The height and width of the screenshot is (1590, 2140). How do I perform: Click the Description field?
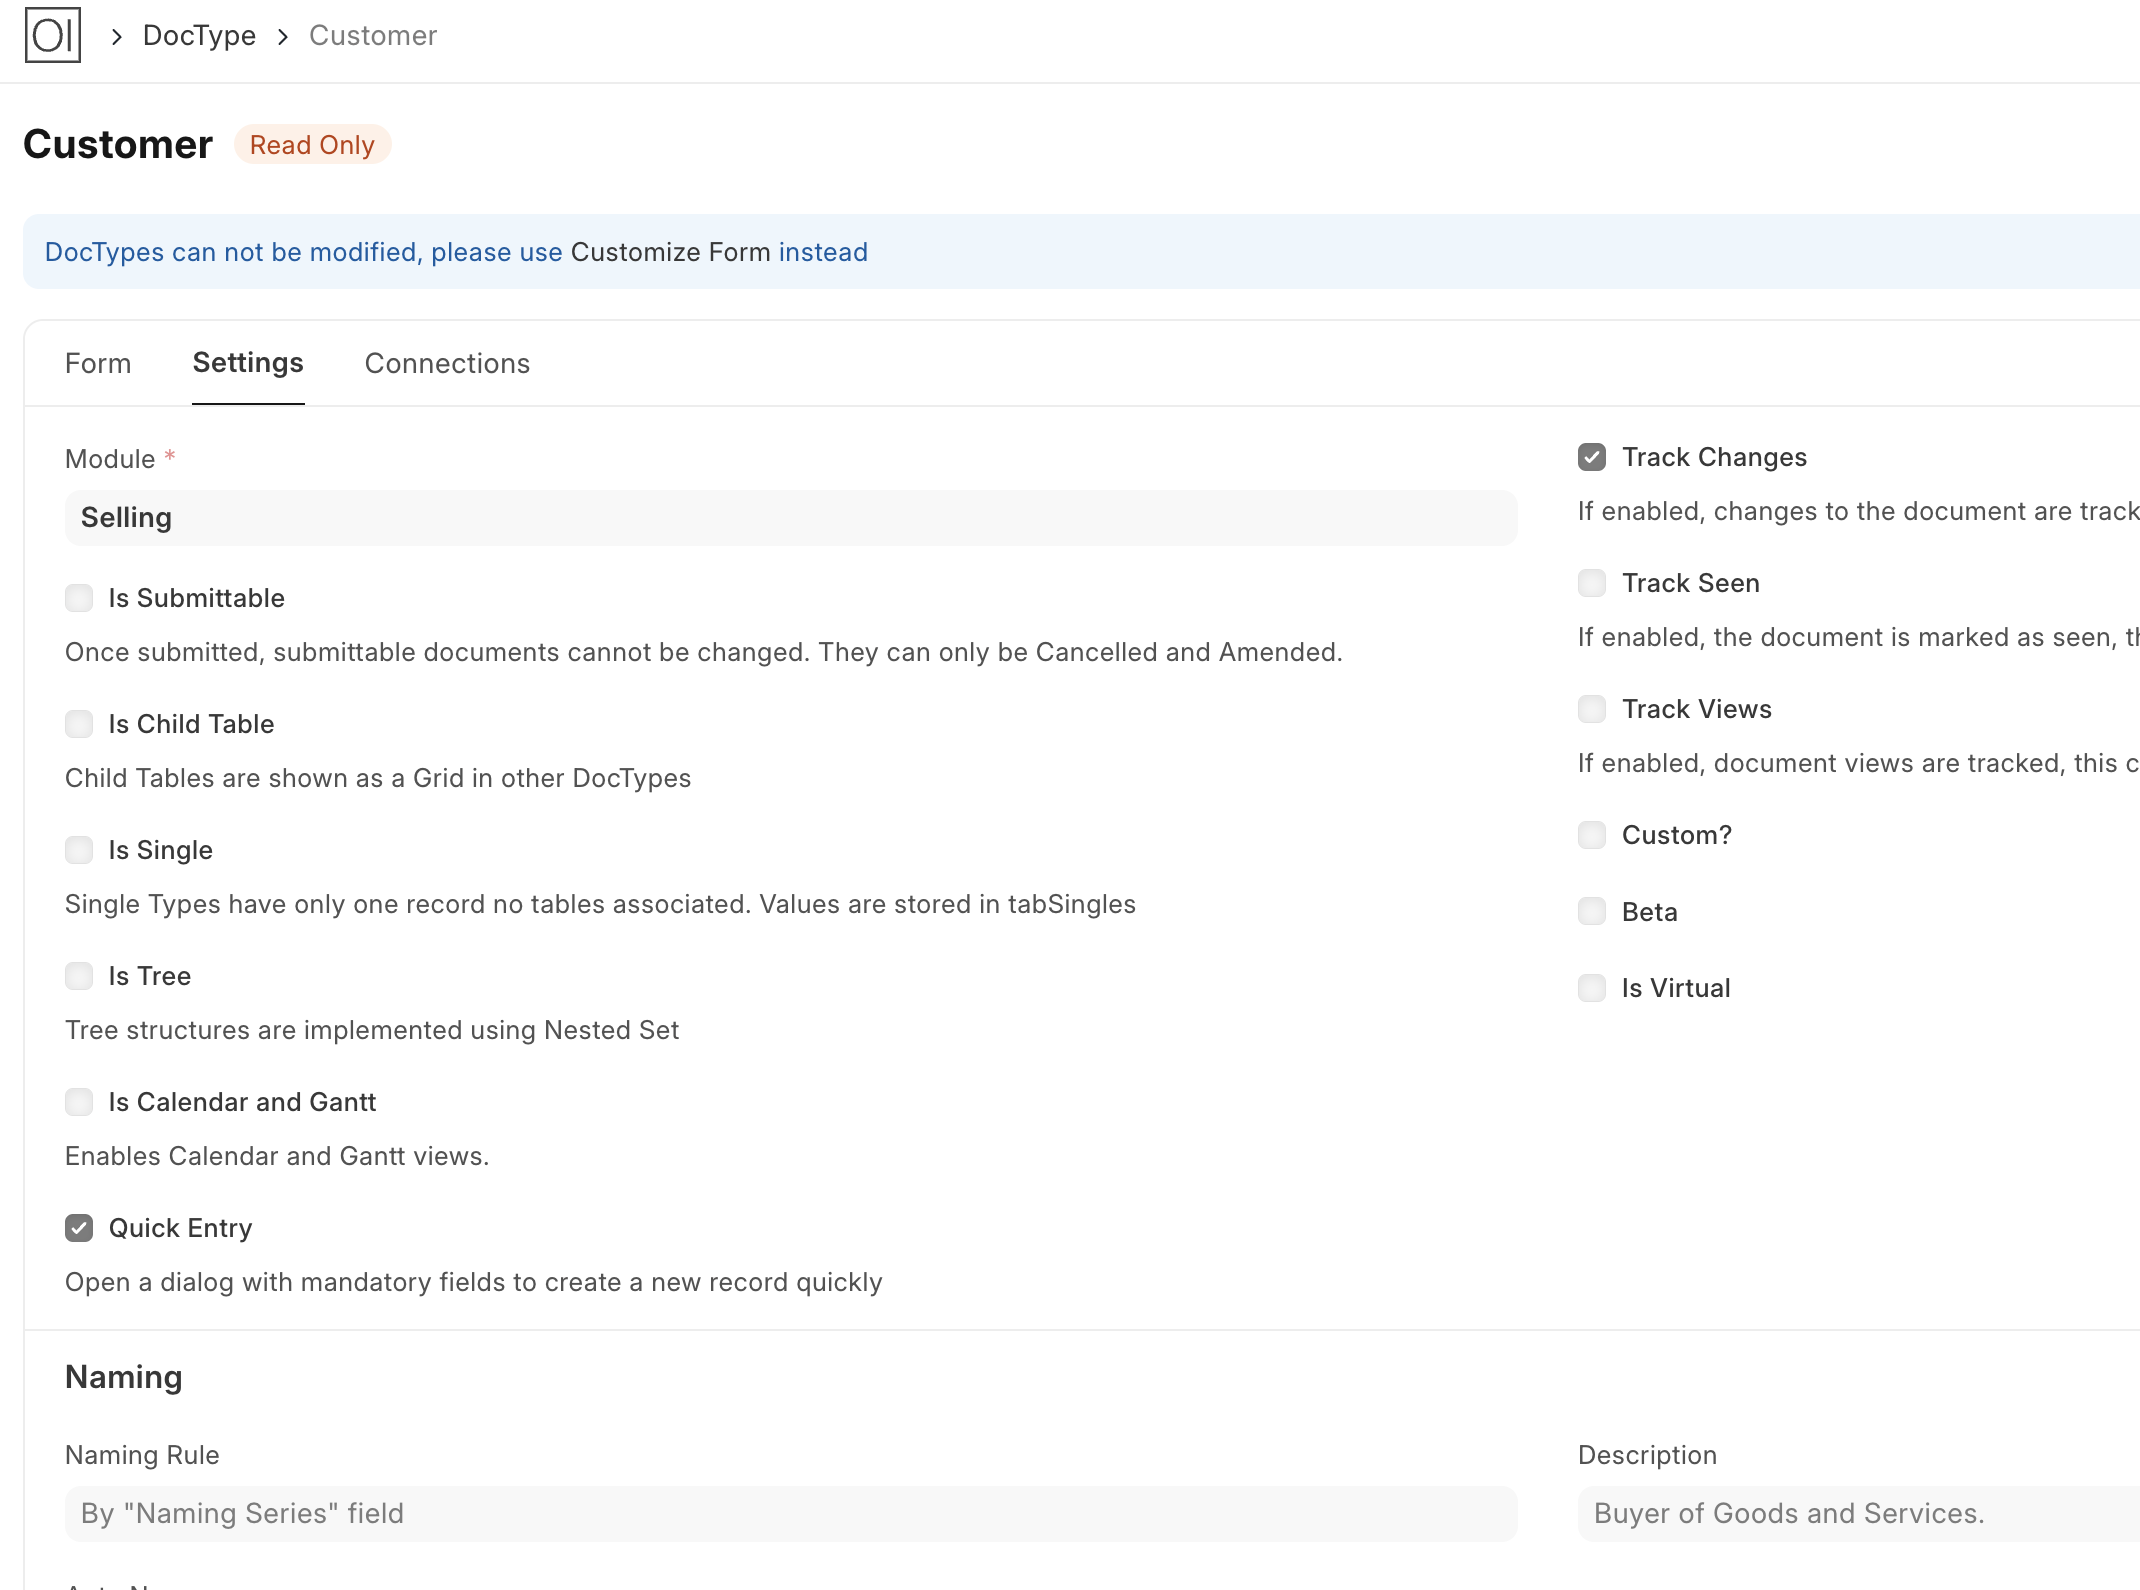1859,1514
